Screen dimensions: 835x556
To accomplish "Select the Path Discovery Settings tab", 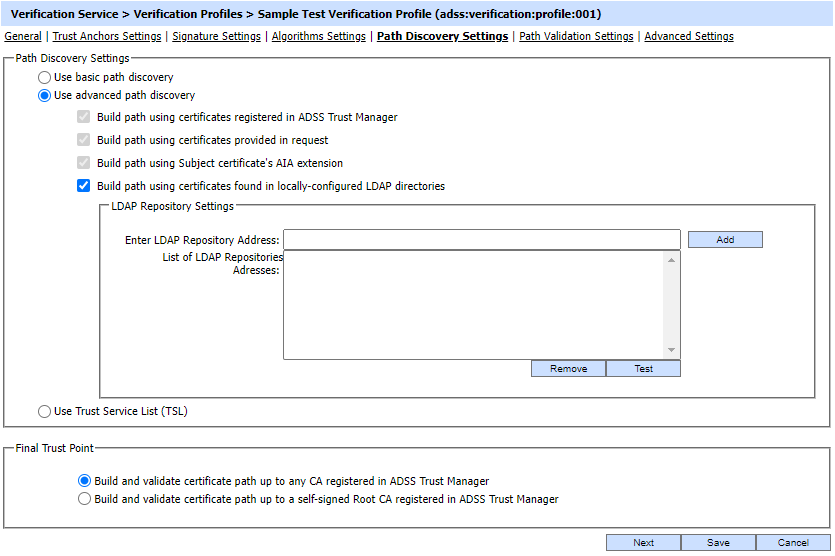I will click(442, 36).
